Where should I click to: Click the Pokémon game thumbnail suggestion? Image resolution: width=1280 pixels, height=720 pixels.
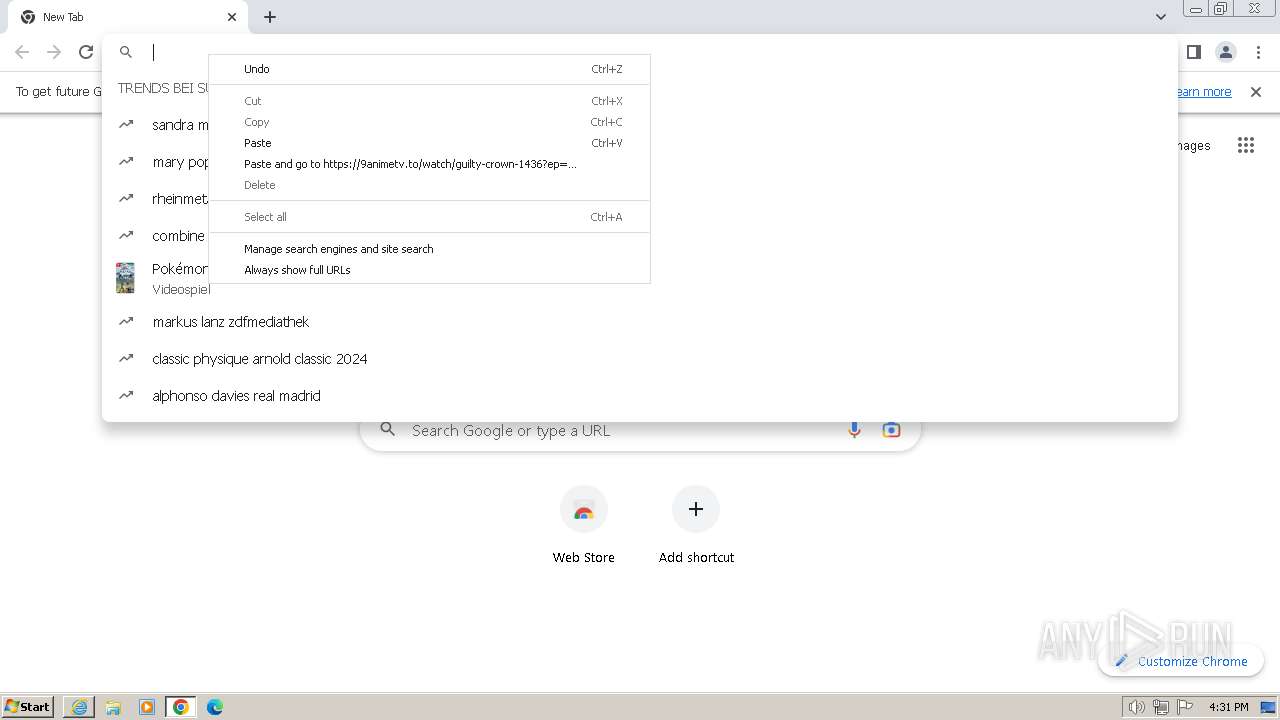point(125,278)
